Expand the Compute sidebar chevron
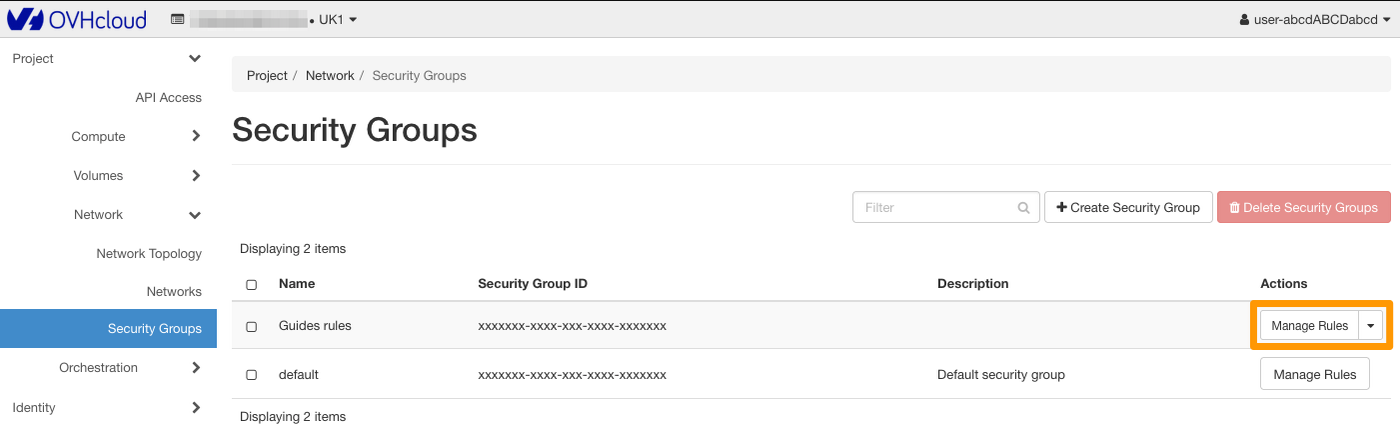The height and width of the screenshot is (428, 1400). click(196, 136)
